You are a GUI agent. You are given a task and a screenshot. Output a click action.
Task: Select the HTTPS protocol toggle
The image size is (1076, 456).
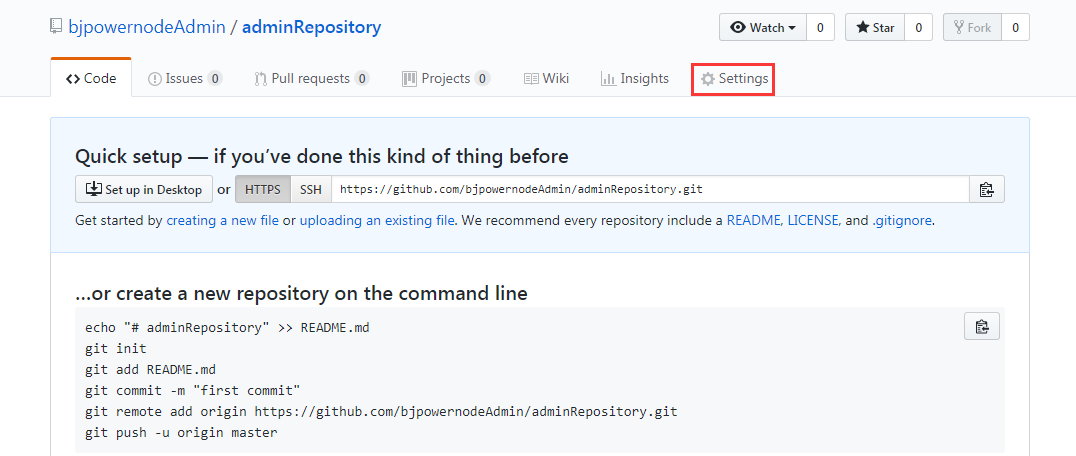click(x=263, y=190)
